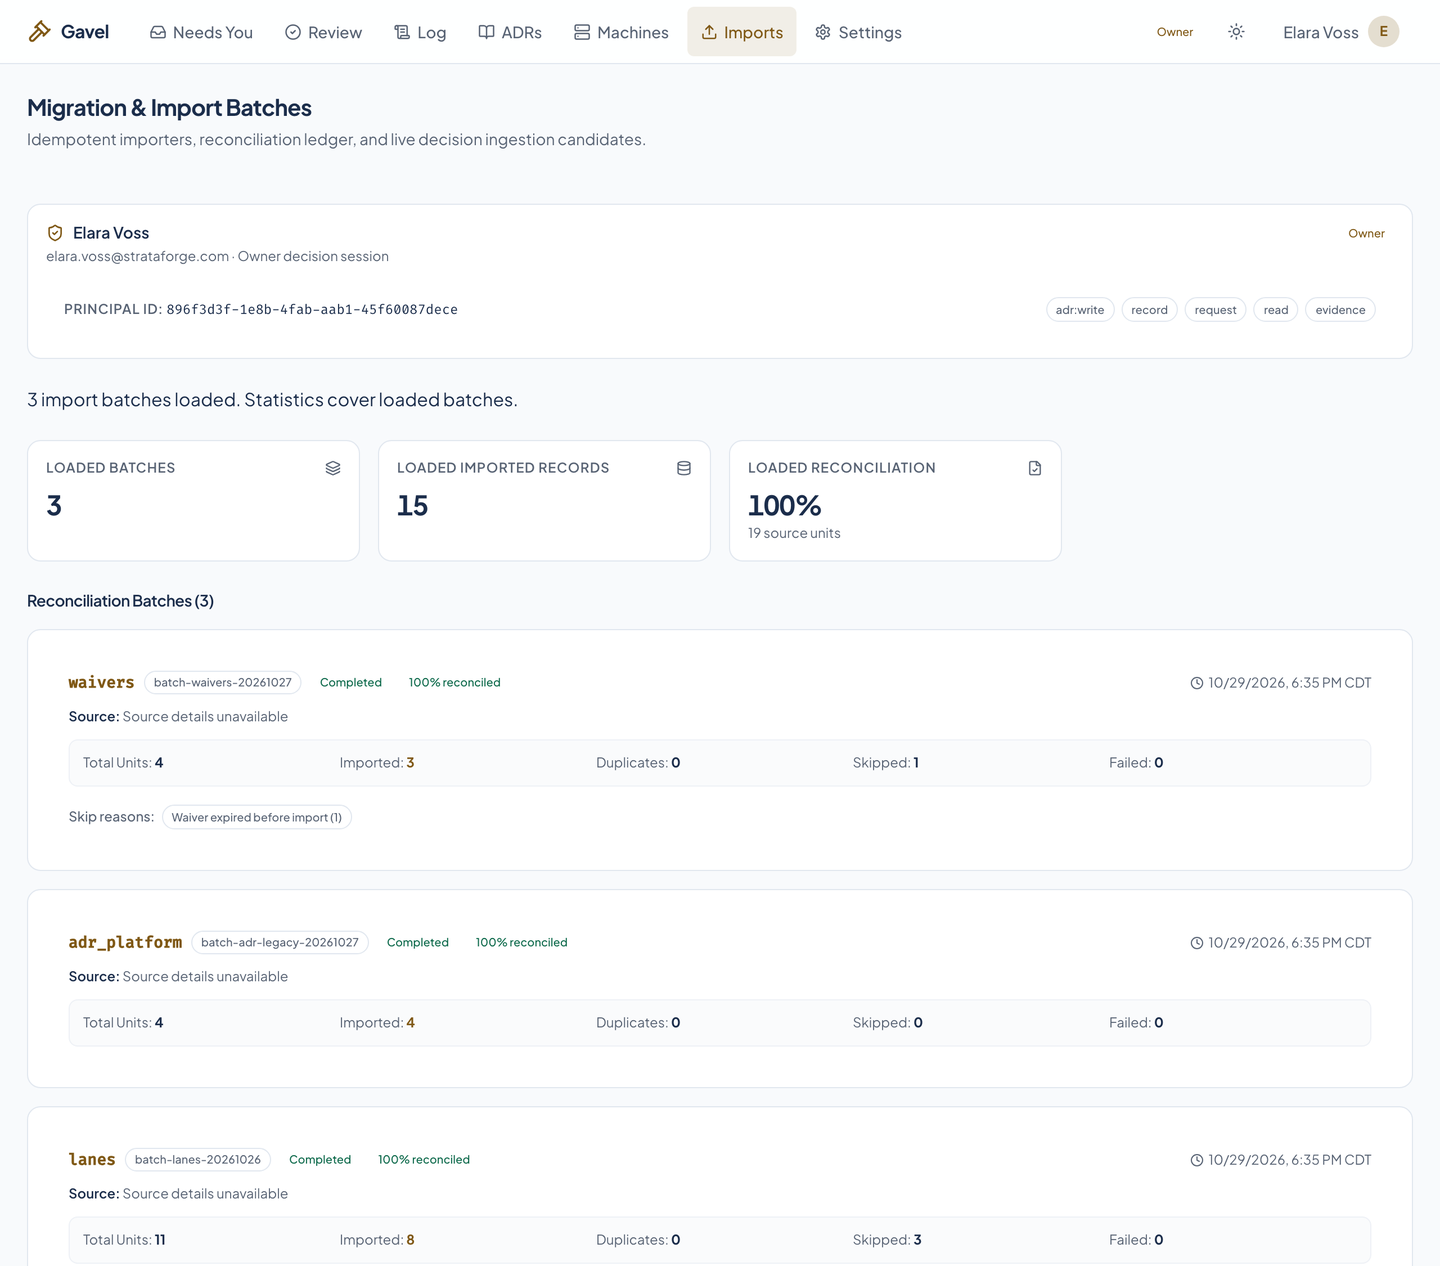Click the adr:write permission chip
Viewport: 1440px width, 1266px height.
click(x=1080, y=310)
